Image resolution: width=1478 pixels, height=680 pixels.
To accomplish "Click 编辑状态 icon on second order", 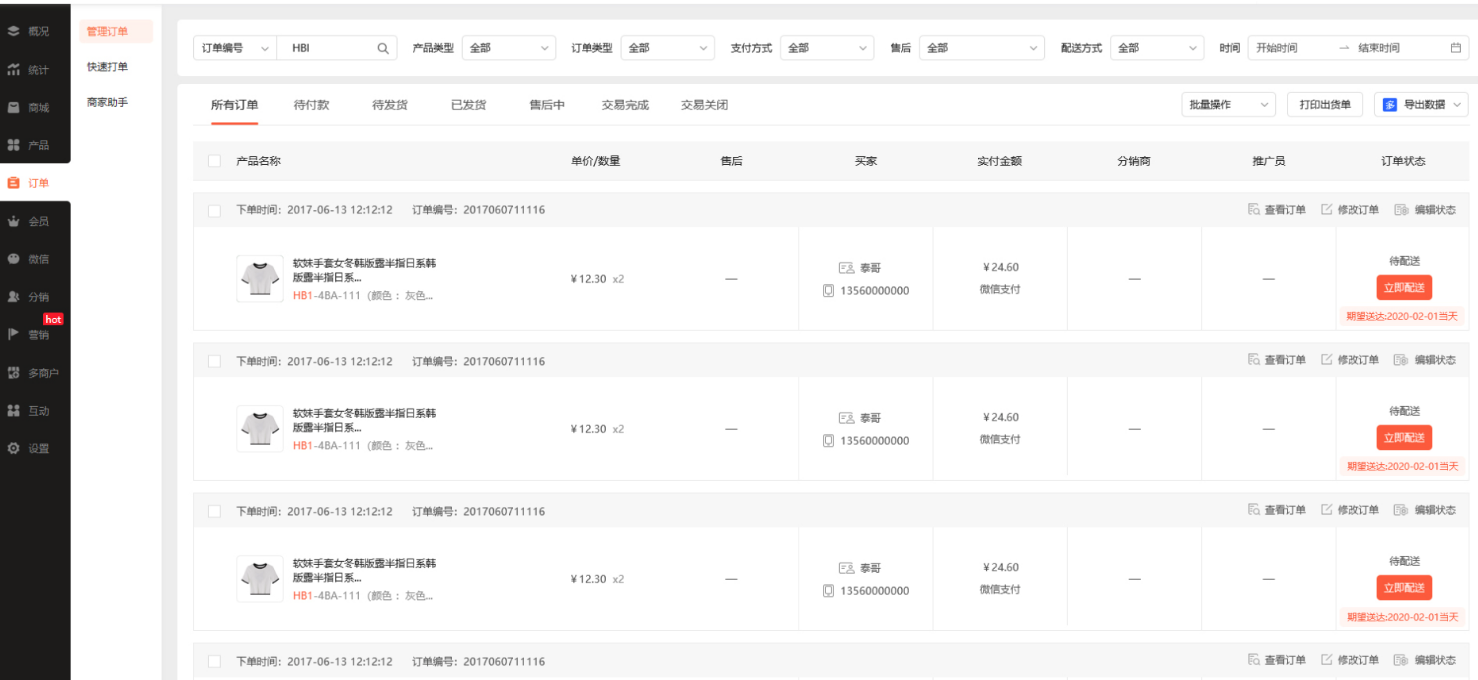I will tap(1401, 360).
